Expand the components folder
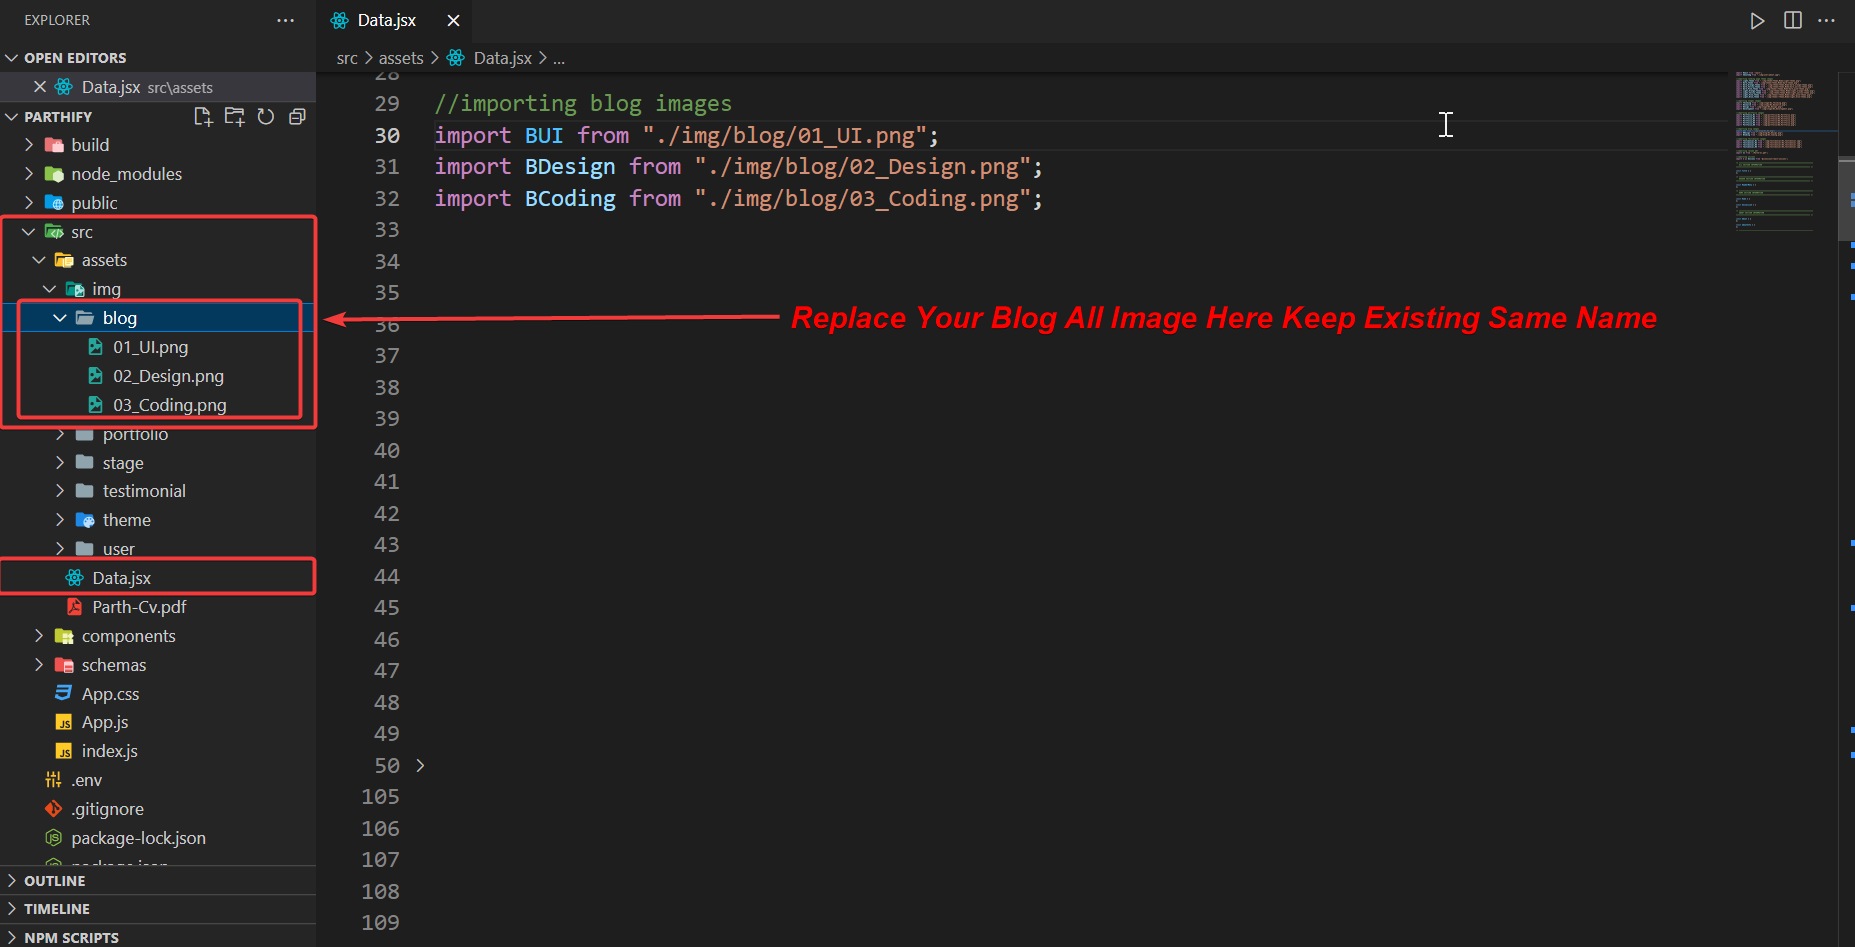 click(128, 636)
